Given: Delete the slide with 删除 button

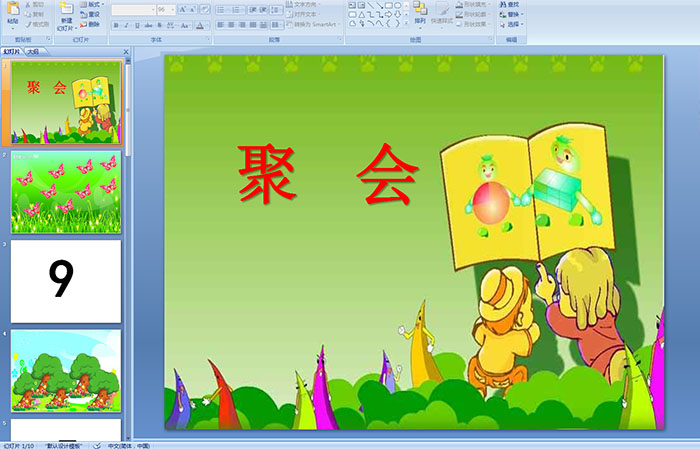Looking at the screenshot, I should (x=90, y=24).
